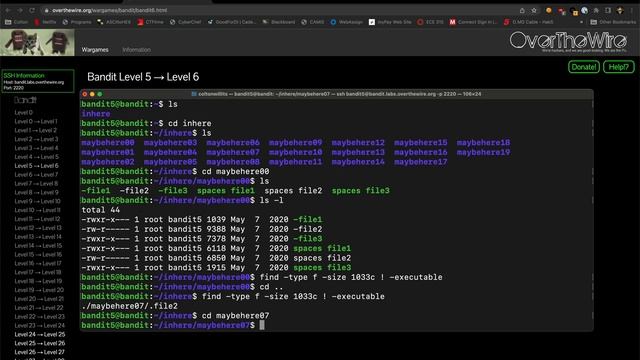Click the OverTheWire logo

click(568, 41)
